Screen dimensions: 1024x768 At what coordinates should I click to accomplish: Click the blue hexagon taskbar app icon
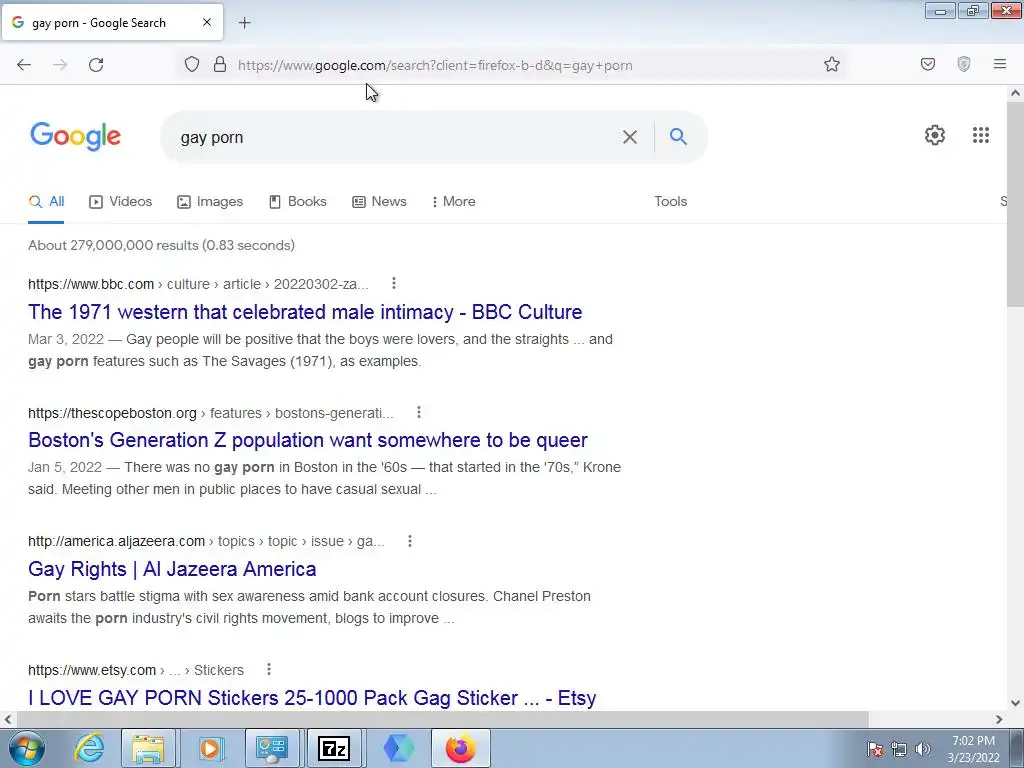tap(398, 749)
